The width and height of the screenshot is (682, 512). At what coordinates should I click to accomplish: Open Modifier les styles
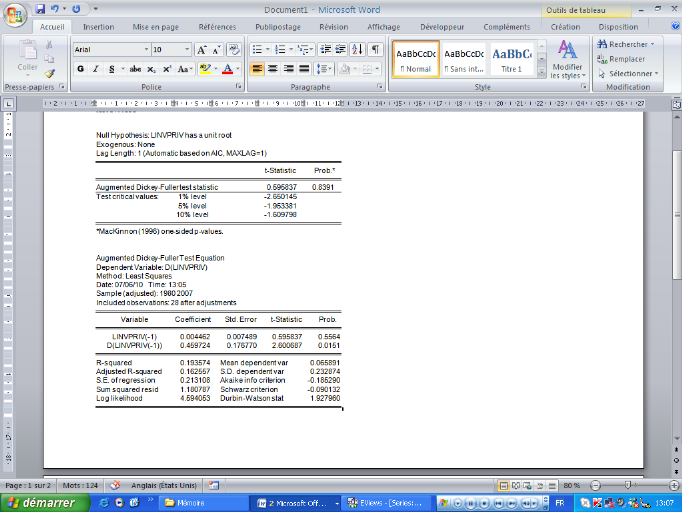coord(567,58)
